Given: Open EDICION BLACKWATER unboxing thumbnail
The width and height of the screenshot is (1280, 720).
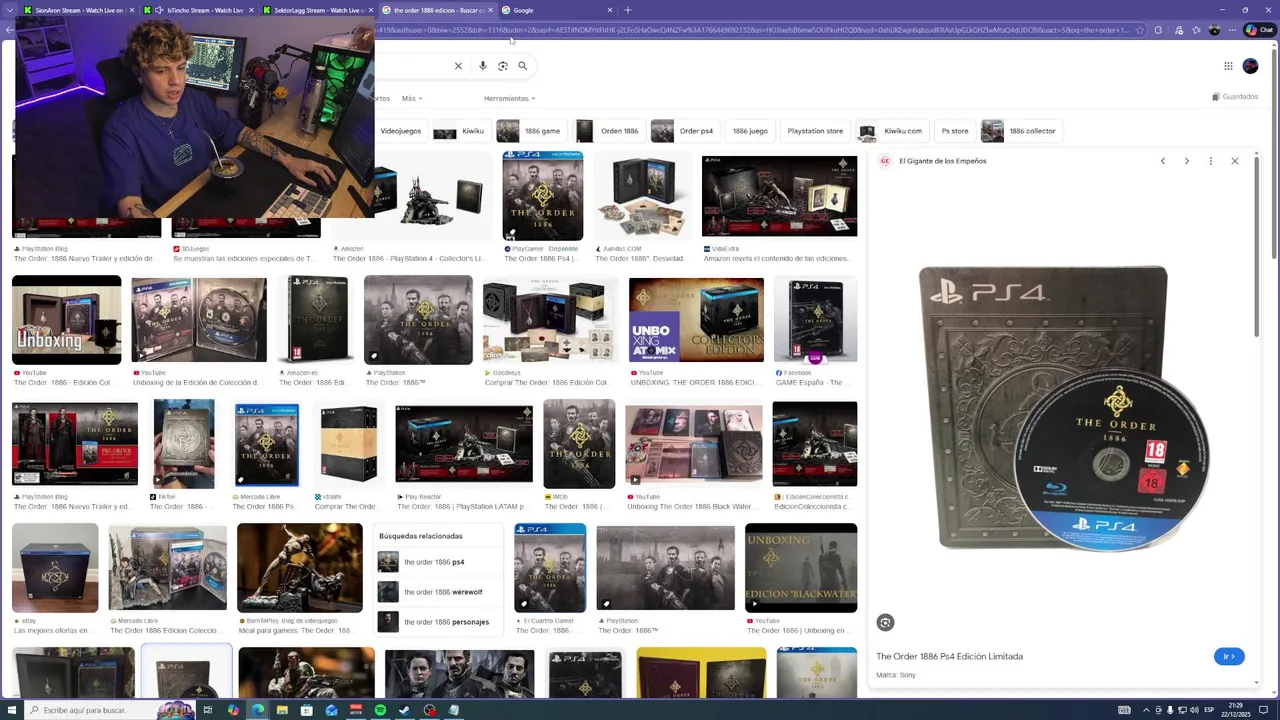Looking at the screenshot, I should point(801,567).
